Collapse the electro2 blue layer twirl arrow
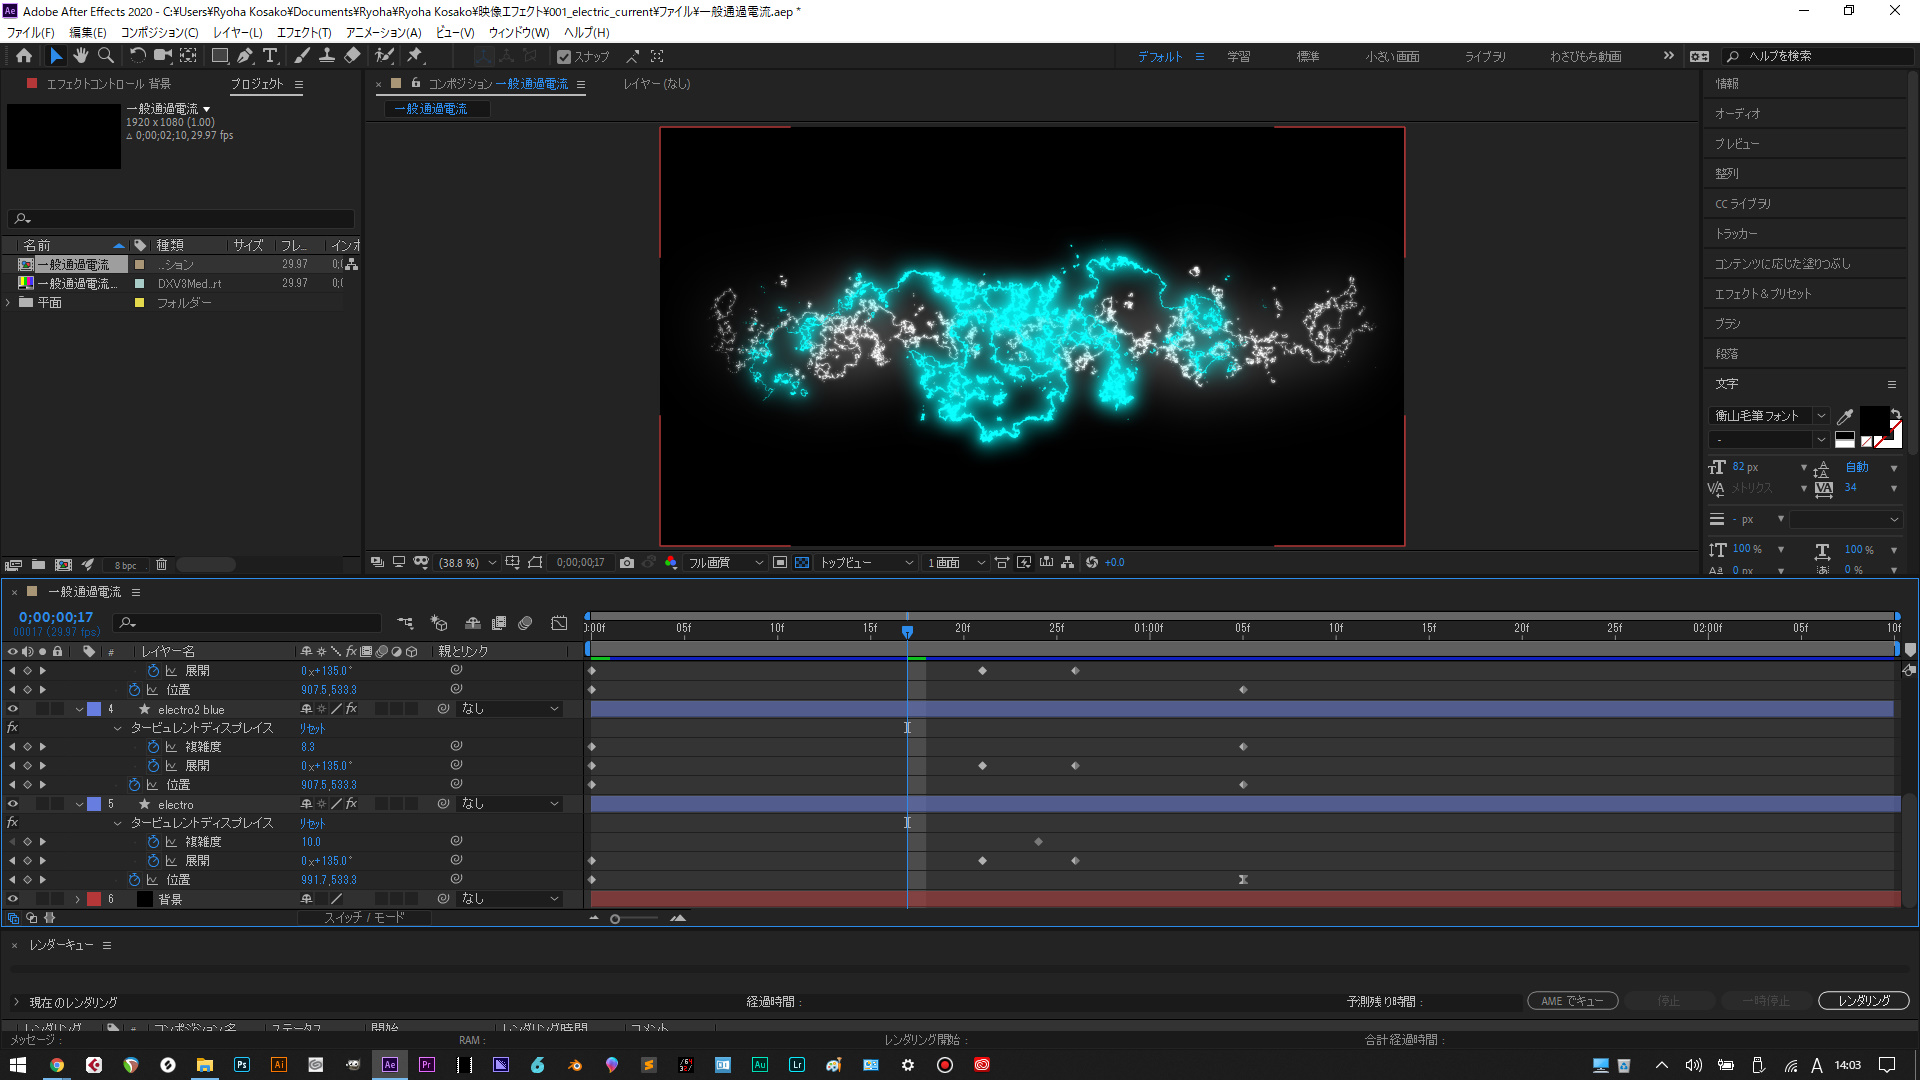 click(79, 709)
